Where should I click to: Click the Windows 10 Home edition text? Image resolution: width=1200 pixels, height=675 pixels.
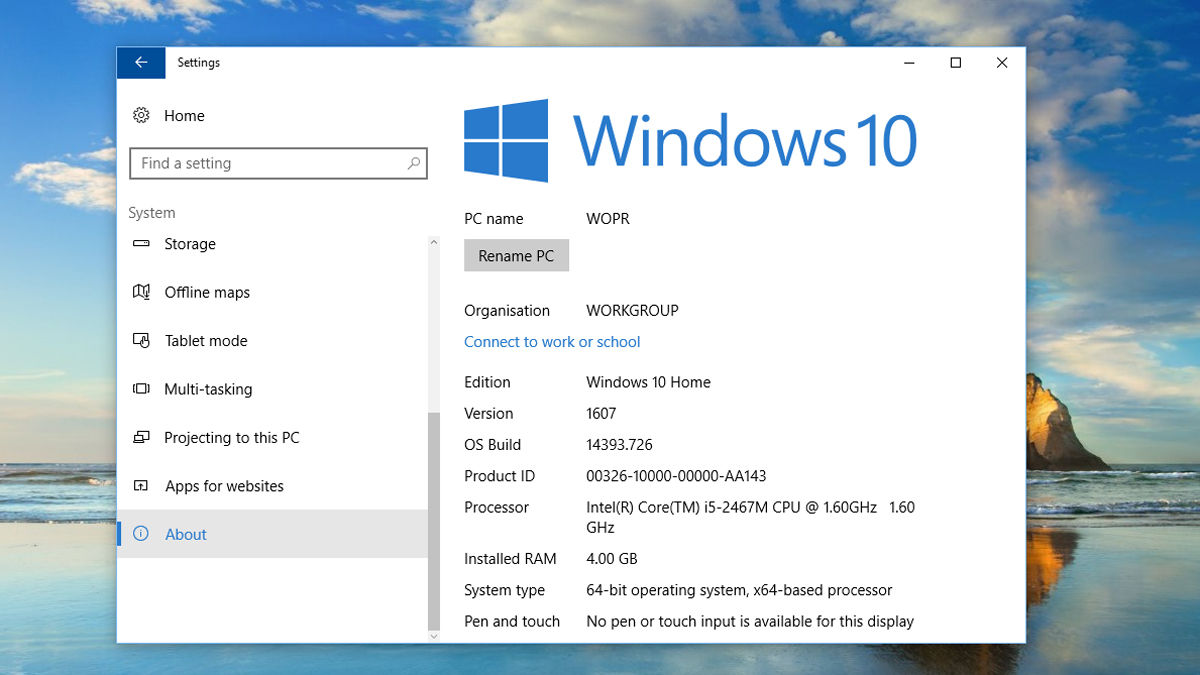pyautogui.click(x=648, y=382)
